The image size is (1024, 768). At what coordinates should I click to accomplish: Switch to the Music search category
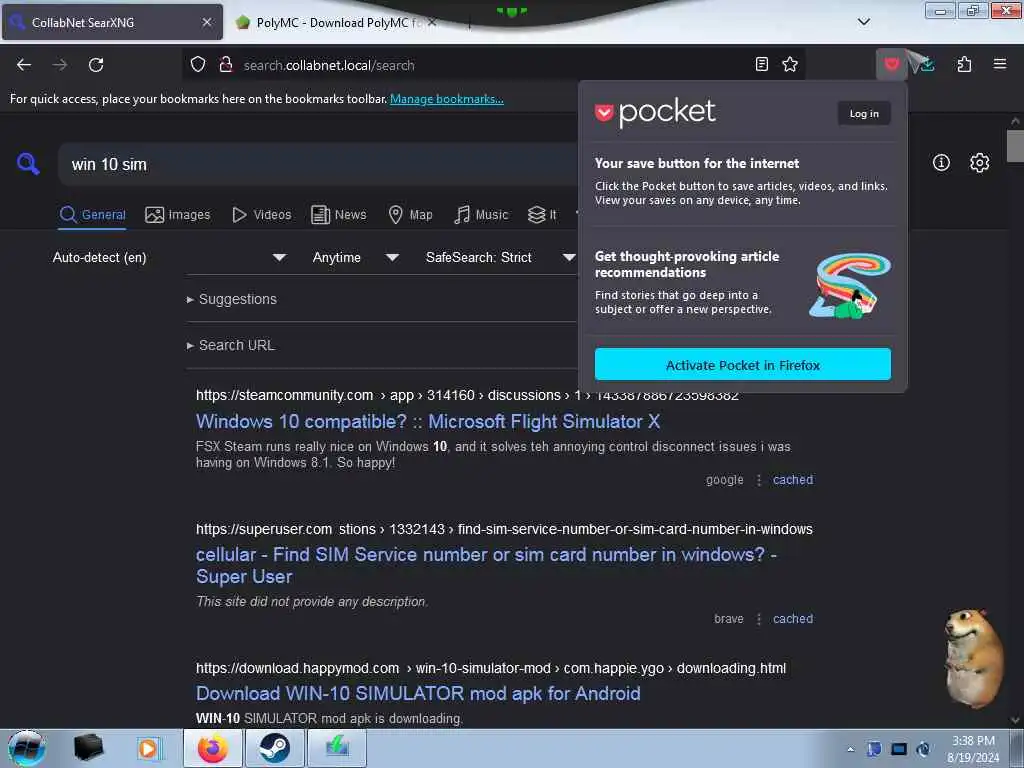coord(481,215)
